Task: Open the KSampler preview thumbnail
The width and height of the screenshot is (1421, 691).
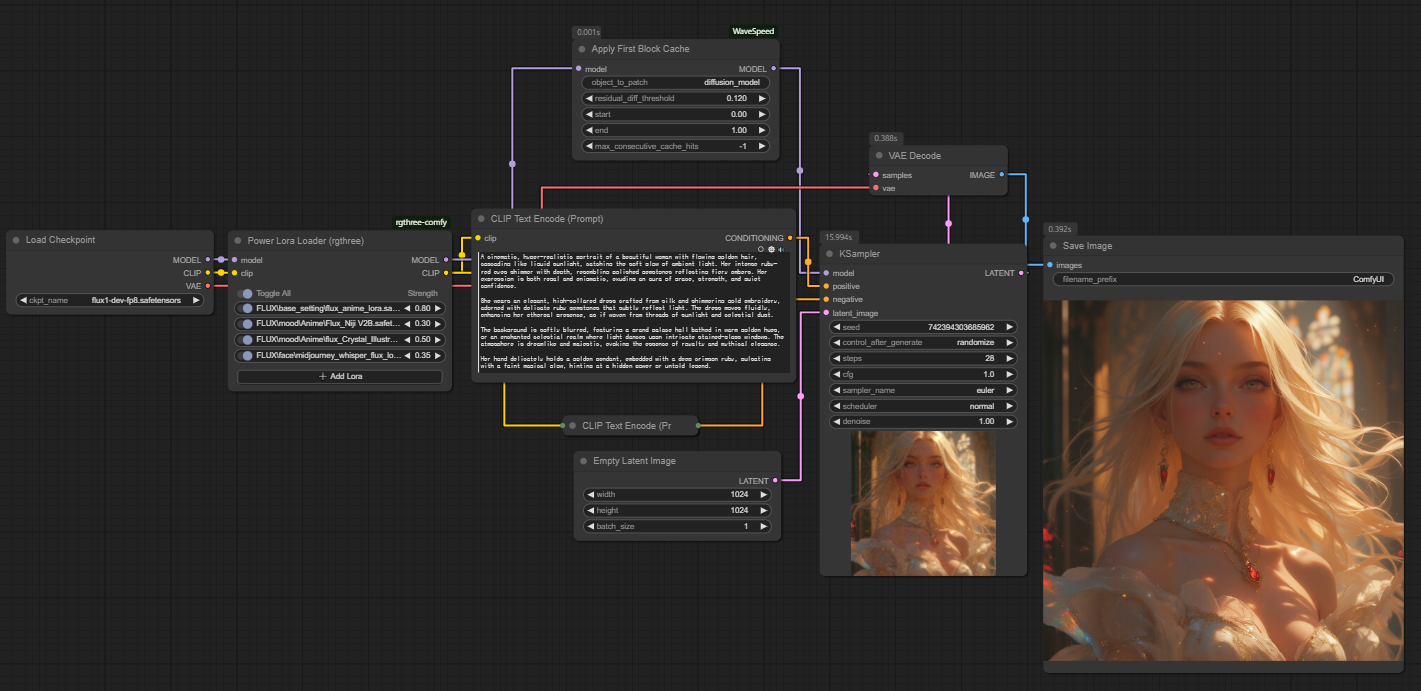Action: [923, 503]
